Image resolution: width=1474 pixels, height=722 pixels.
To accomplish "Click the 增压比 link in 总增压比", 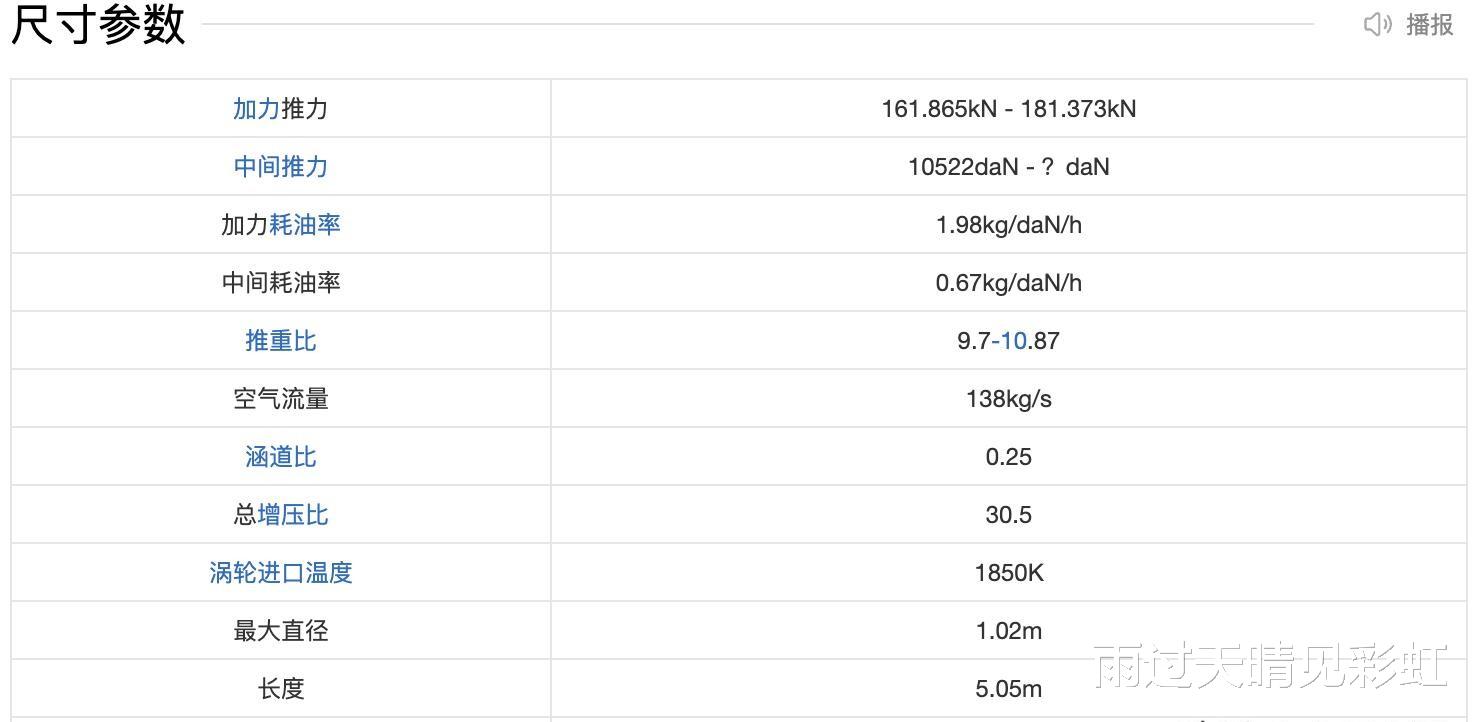I will (293, 514).
